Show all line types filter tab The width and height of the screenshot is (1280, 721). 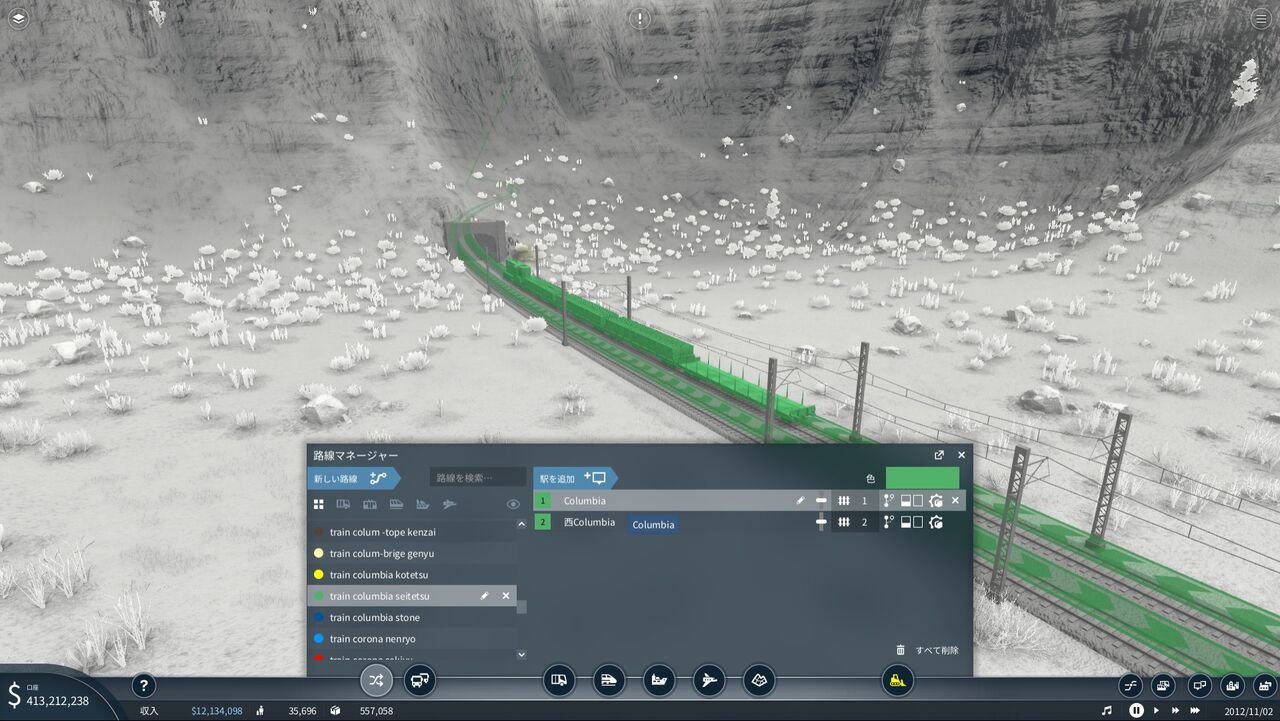tap(319, 505)
